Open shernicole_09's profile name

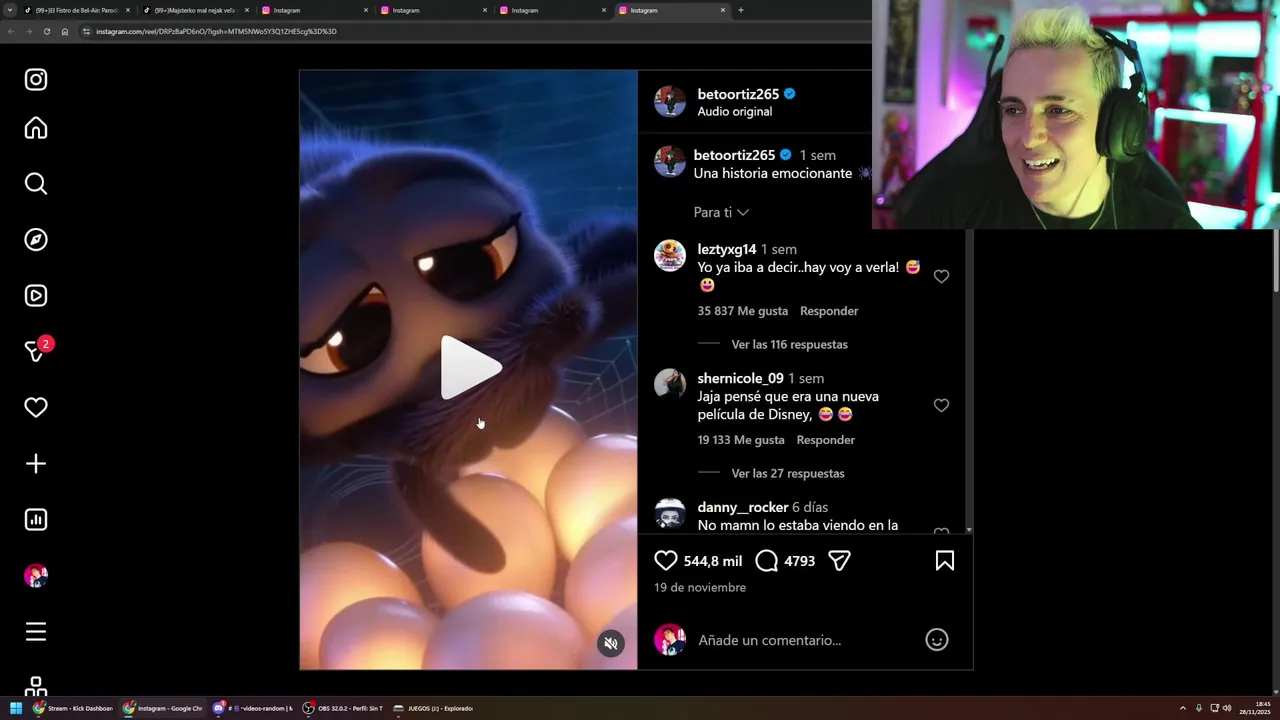[740, 378]
